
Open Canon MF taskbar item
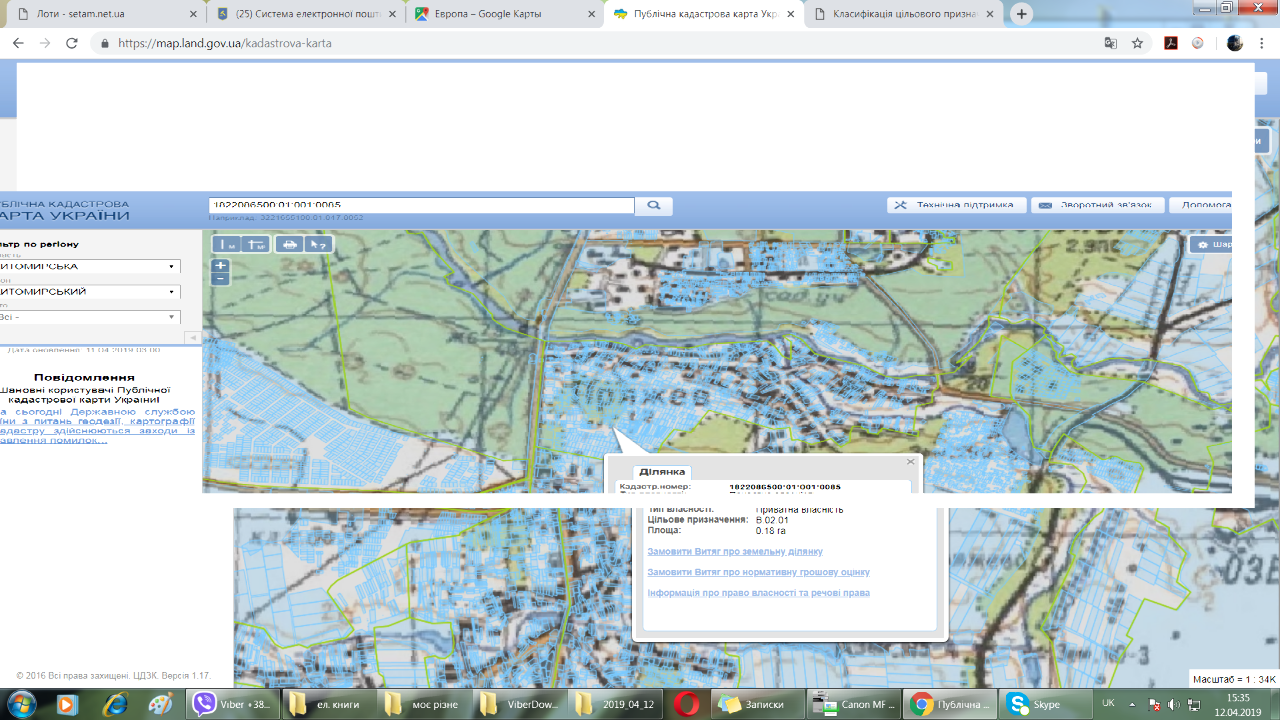[852, 704]
